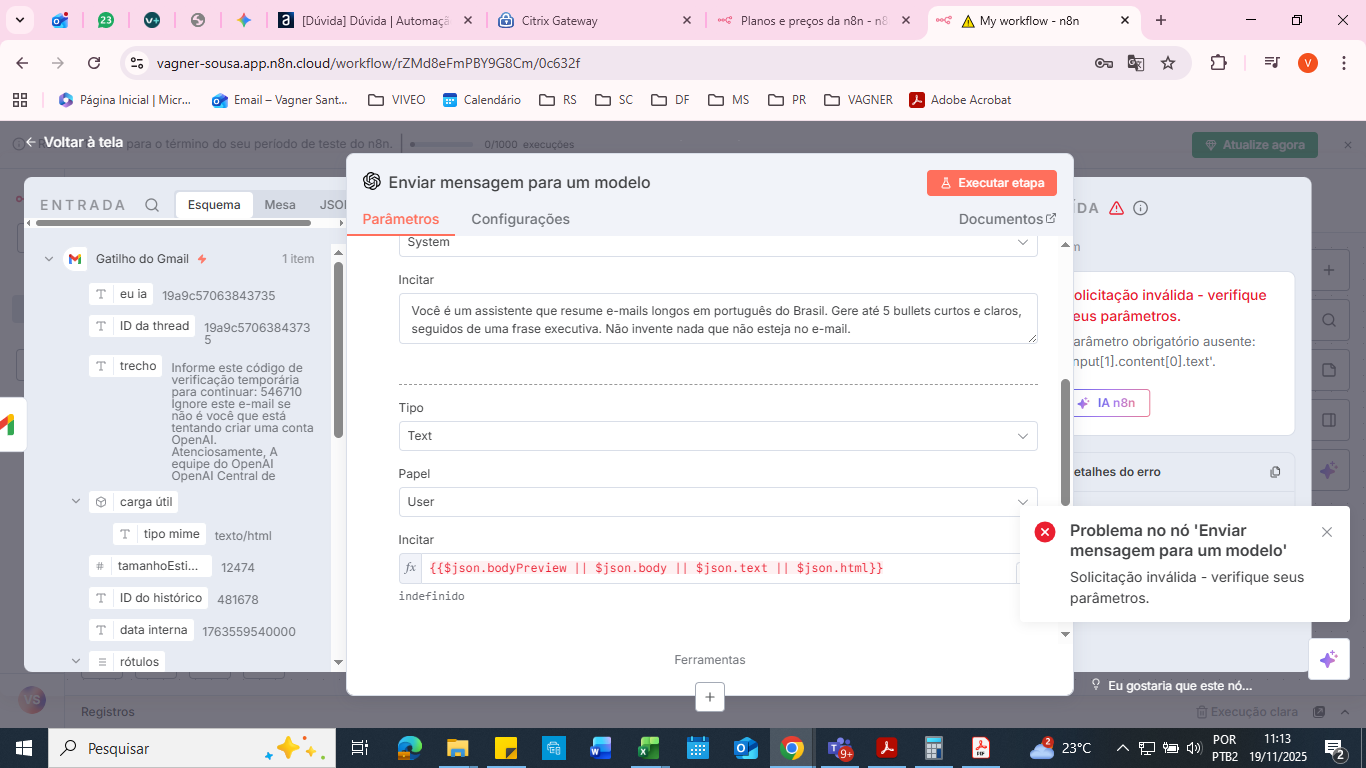Click the info icon in the output panel header
1366x768 pixels.
pyautogui.click(x=1140, y=208)
